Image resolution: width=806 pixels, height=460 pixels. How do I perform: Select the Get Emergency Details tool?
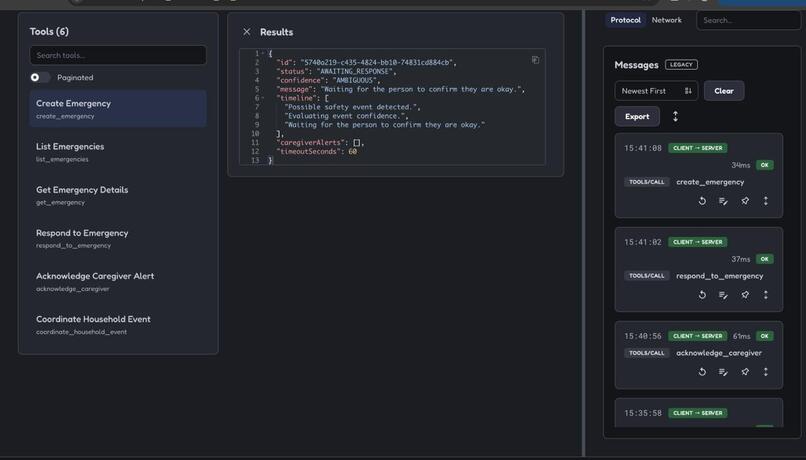pyautogui.click(x=118, y=195)
